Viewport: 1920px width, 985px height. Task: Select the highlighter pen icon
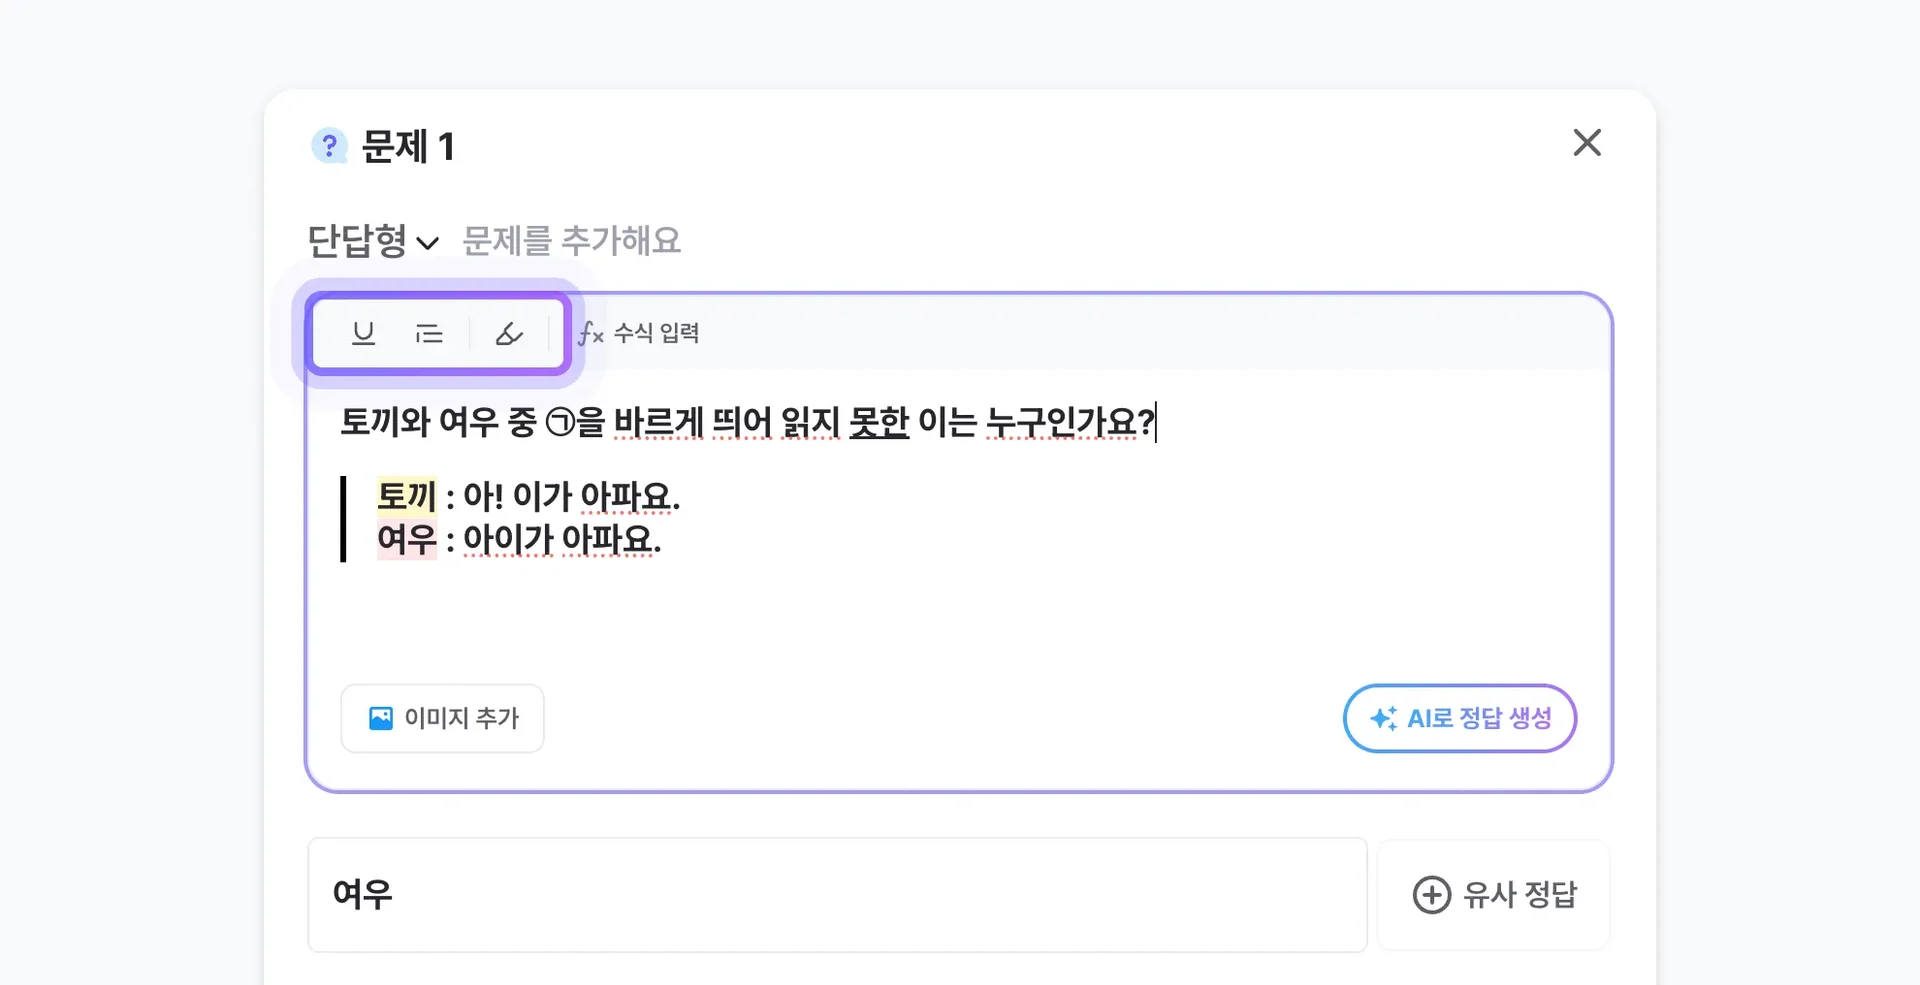click(509, 334)
